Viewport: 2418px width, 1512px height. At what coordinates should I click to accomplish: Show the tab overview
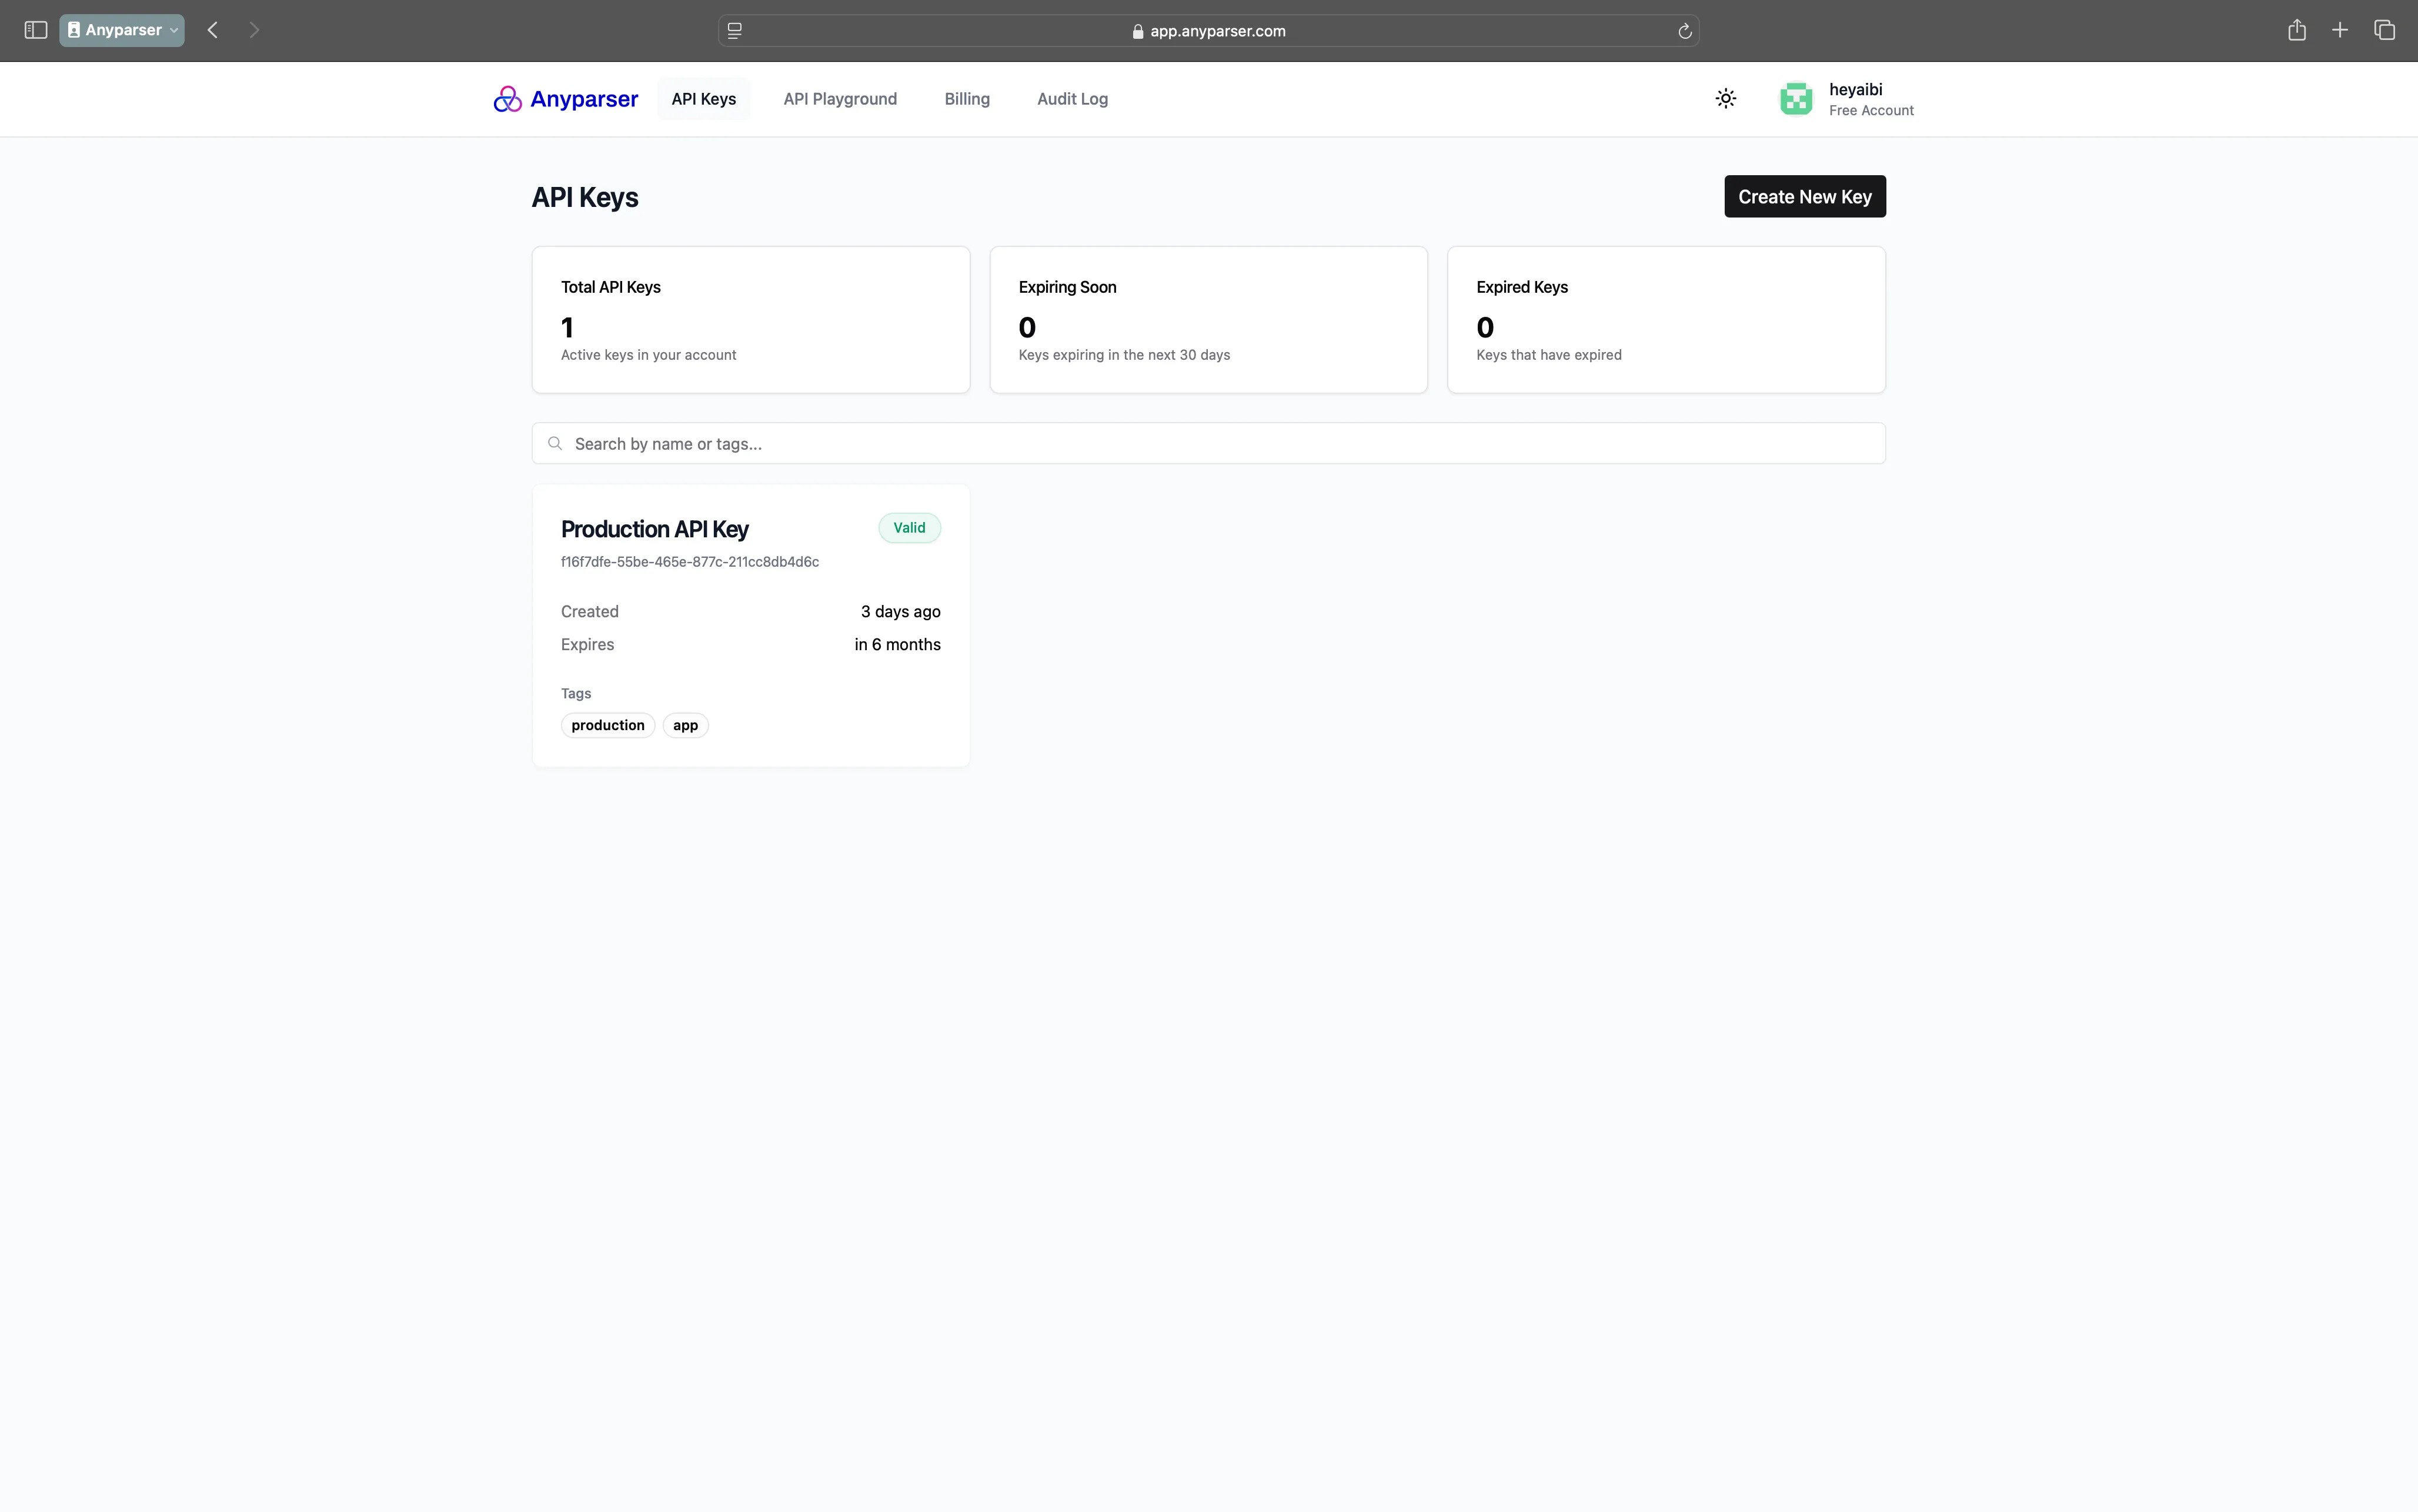coord(2385,30)
